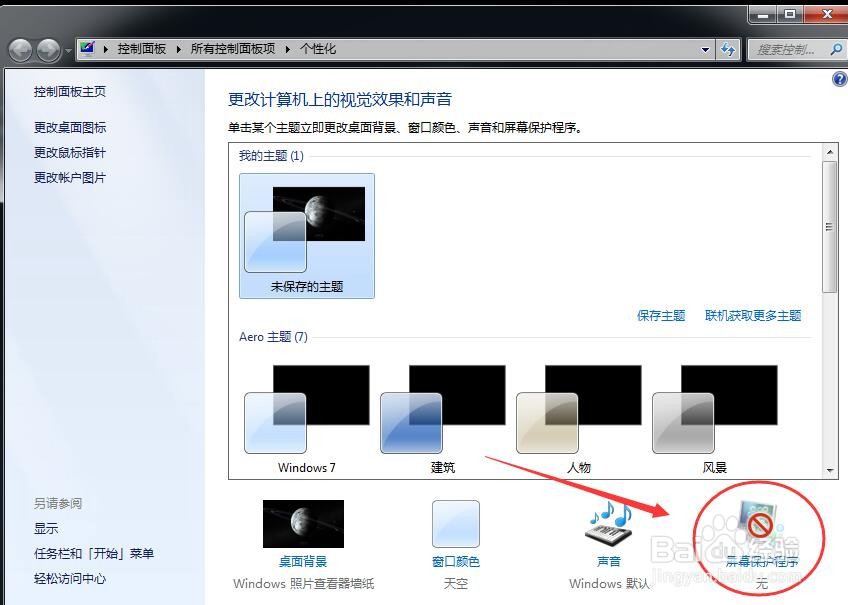
Task: Click Windows 照片查看器墙纸 caption text
Action: pyautogui.click(x=303, y=584)
